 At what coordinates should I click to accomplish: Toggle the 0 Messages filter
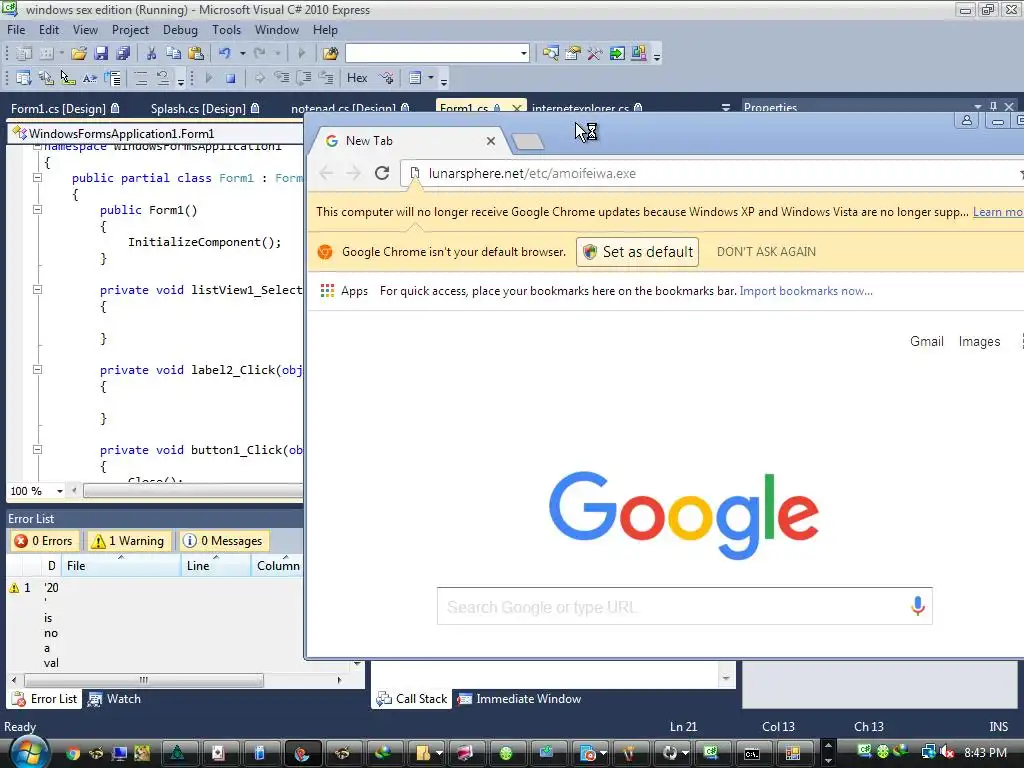(223, 541)
